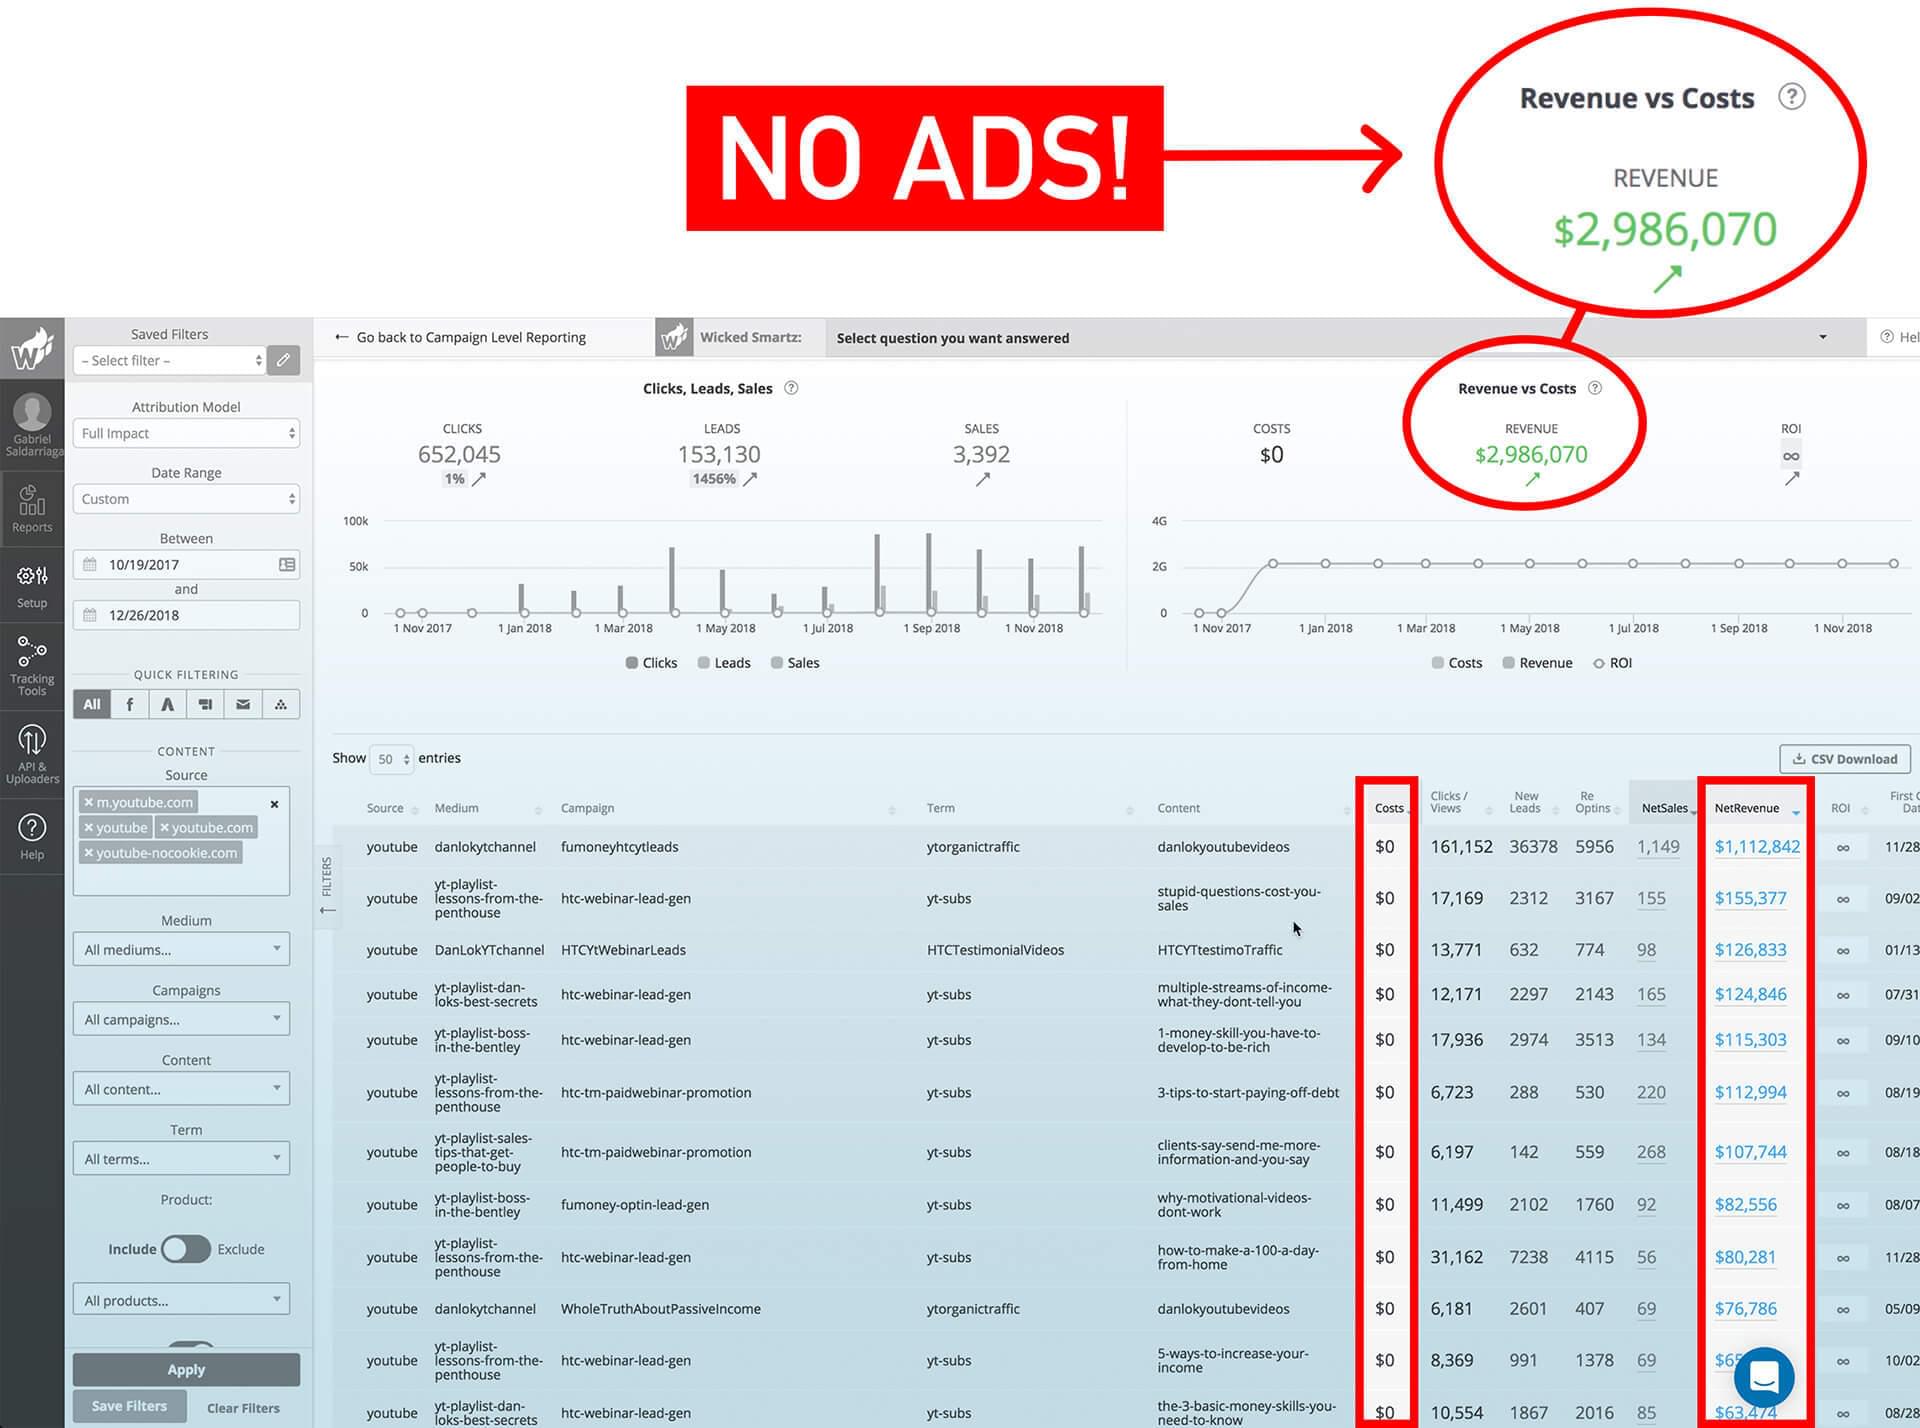The width and height of the screenshot is (1920, 1428).
Task: Select the All quick filtering tab
Action: 92,705
